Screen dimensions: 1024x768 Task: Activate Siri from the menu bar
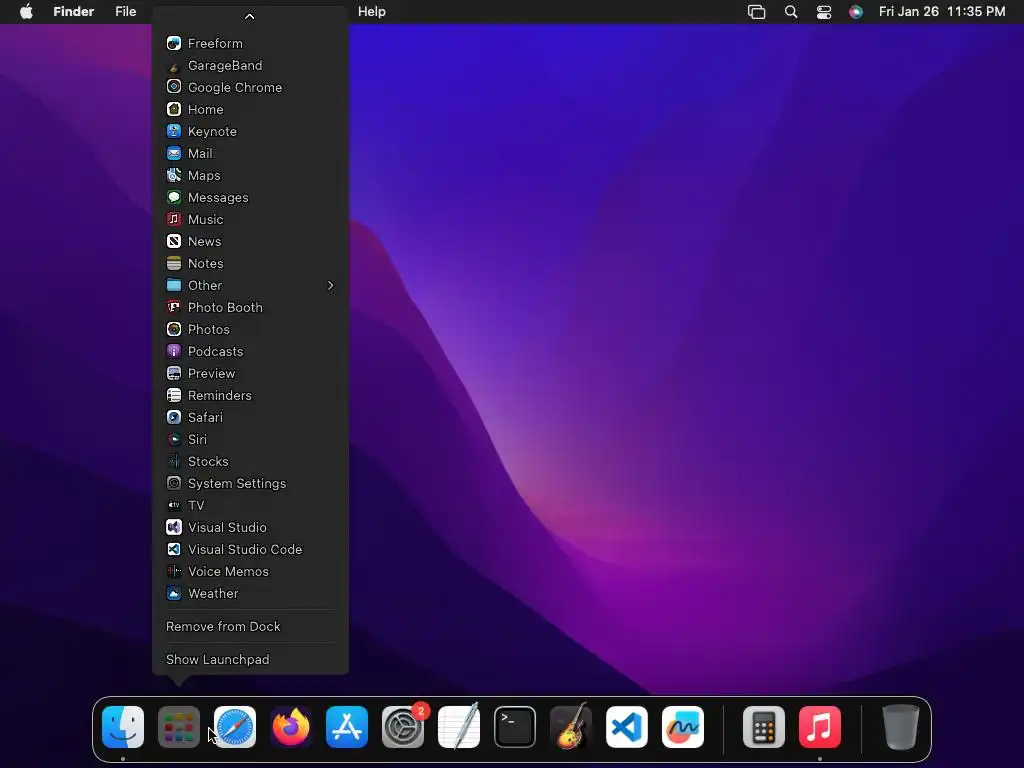(856, 12)
